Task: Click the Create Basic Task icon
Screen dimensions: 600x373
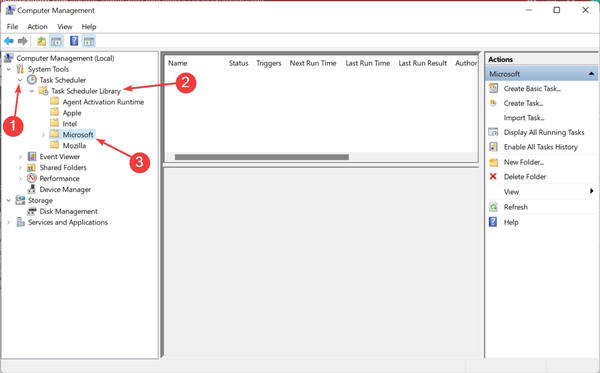Action: tap(494, 88)
